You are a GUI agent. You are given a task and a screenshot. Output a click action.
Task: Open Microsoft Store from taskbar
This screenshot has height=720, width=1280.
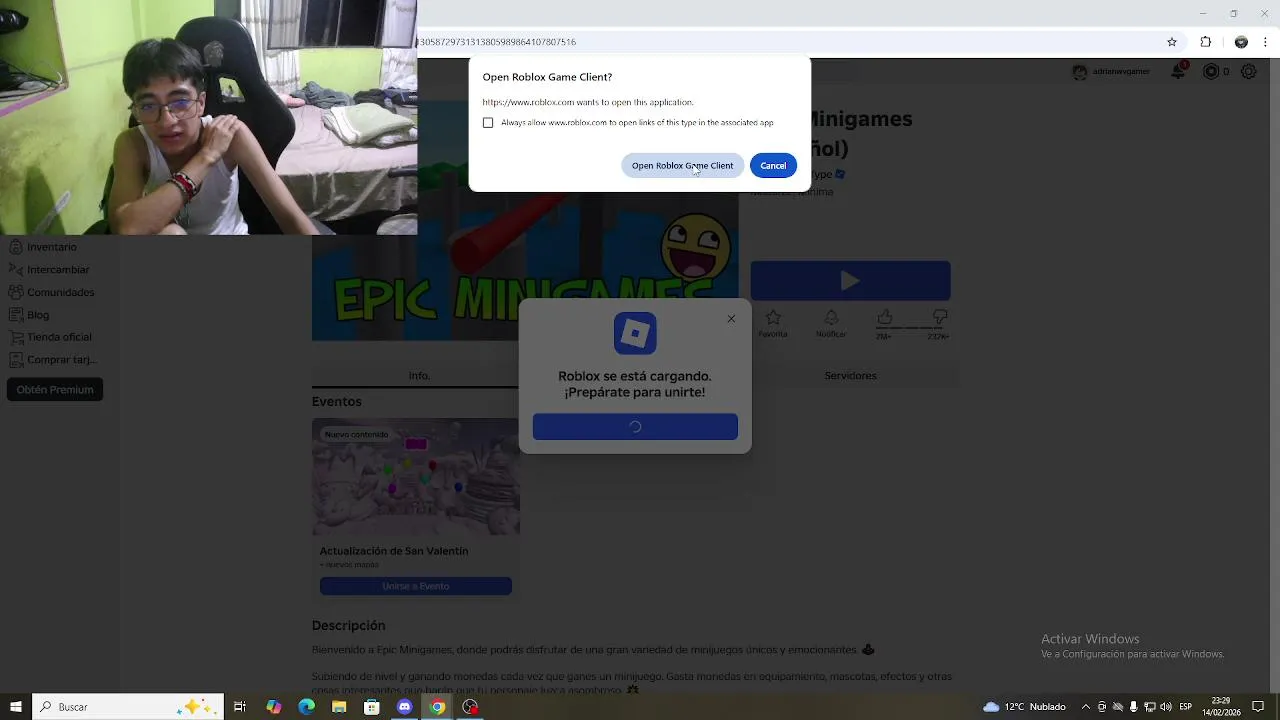pos(372,707)
